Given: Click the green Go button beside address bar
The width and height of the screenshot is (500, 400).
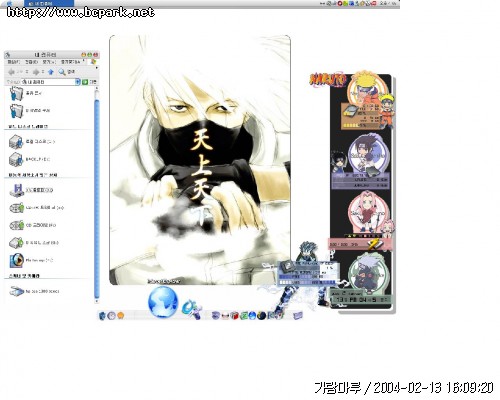Looking at the screenshot, I should click(85, 82).
